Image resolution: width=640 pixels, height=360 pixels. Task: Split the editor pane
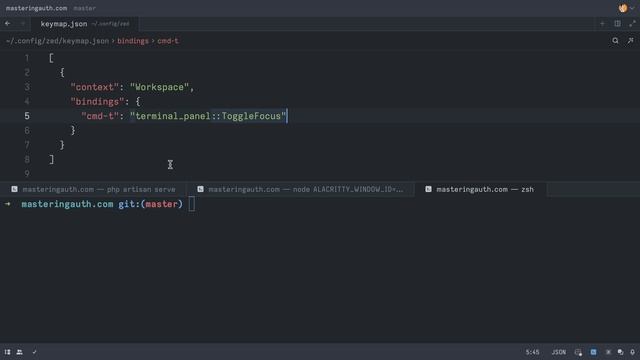(x=617, y=24)
